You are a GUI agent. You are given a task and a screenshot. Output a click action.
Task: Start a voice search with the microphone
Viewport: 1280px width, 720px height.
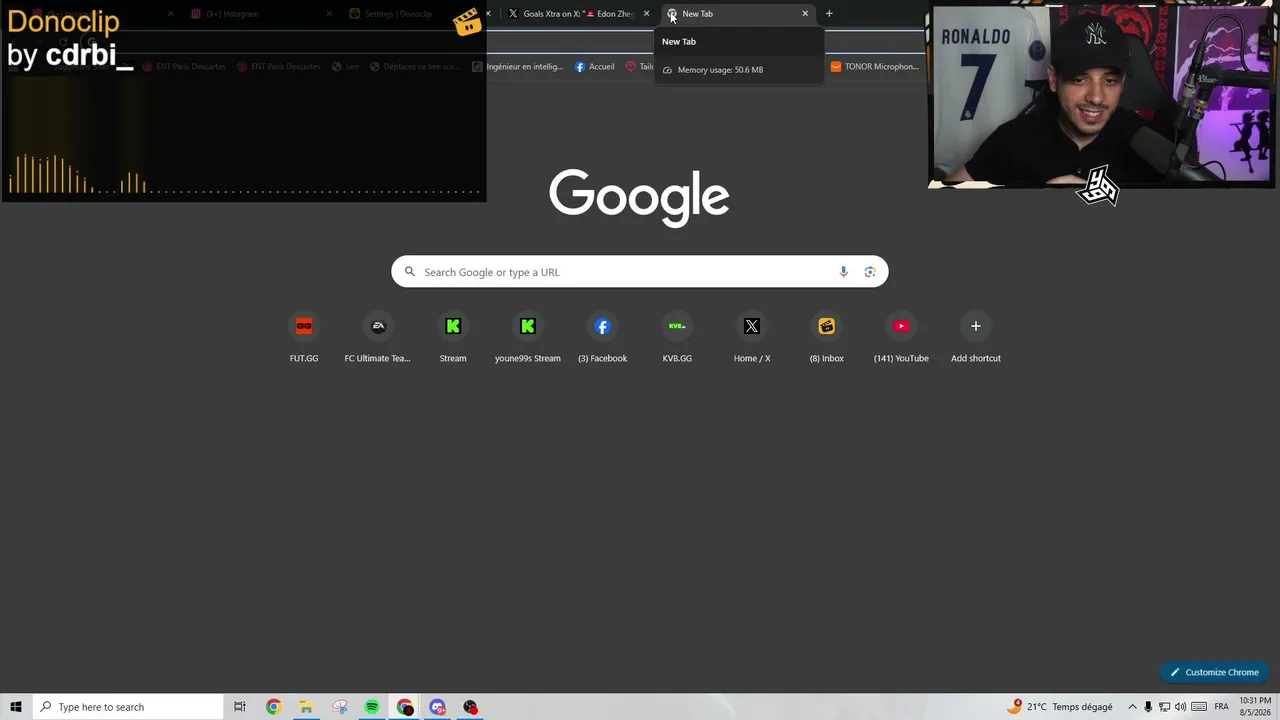pos(844,272)
